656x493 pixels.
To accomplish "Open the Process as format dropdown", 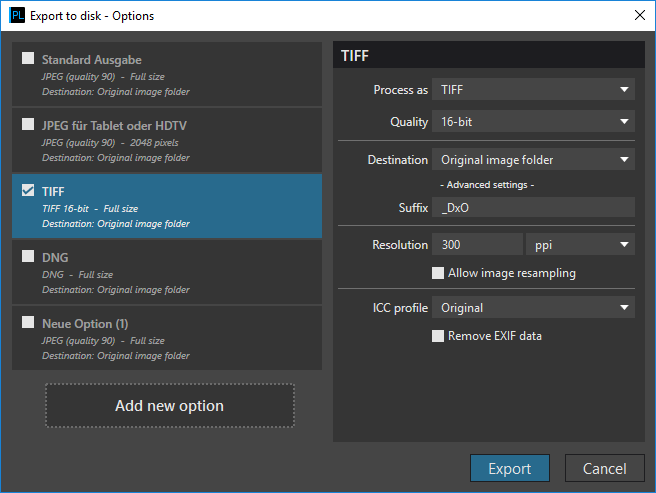I will pos(533,89).
